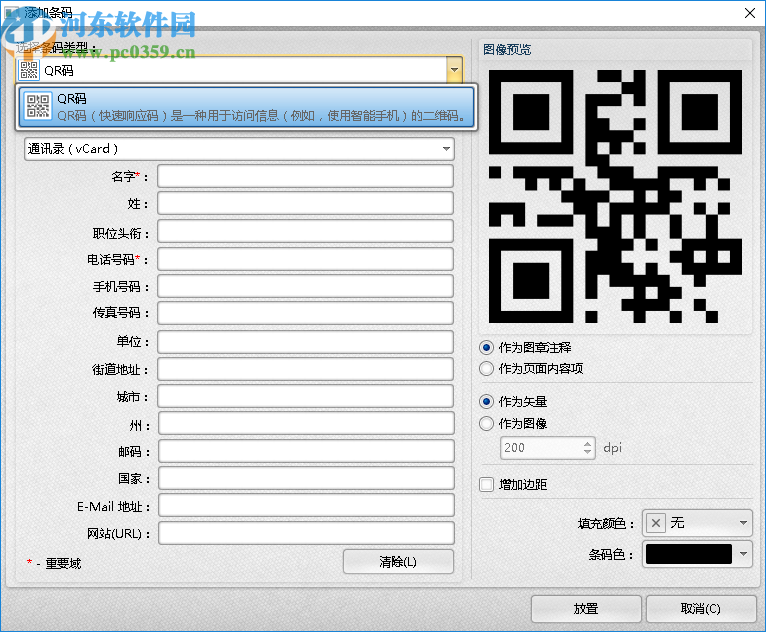The image size is (766, 632).
Task: Click the 名字 input field
Action: [x=305, y=177]
